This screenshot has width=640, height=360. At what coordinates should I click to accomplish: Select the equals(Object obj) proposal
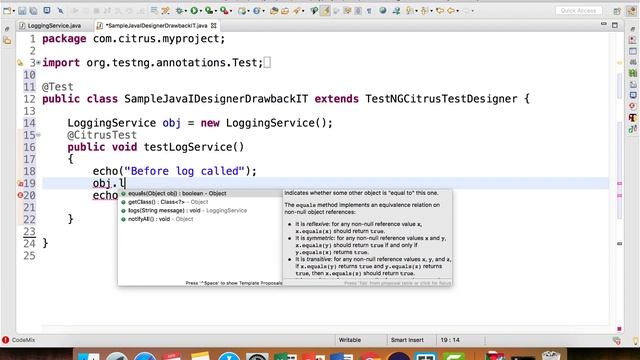[200, 193]
